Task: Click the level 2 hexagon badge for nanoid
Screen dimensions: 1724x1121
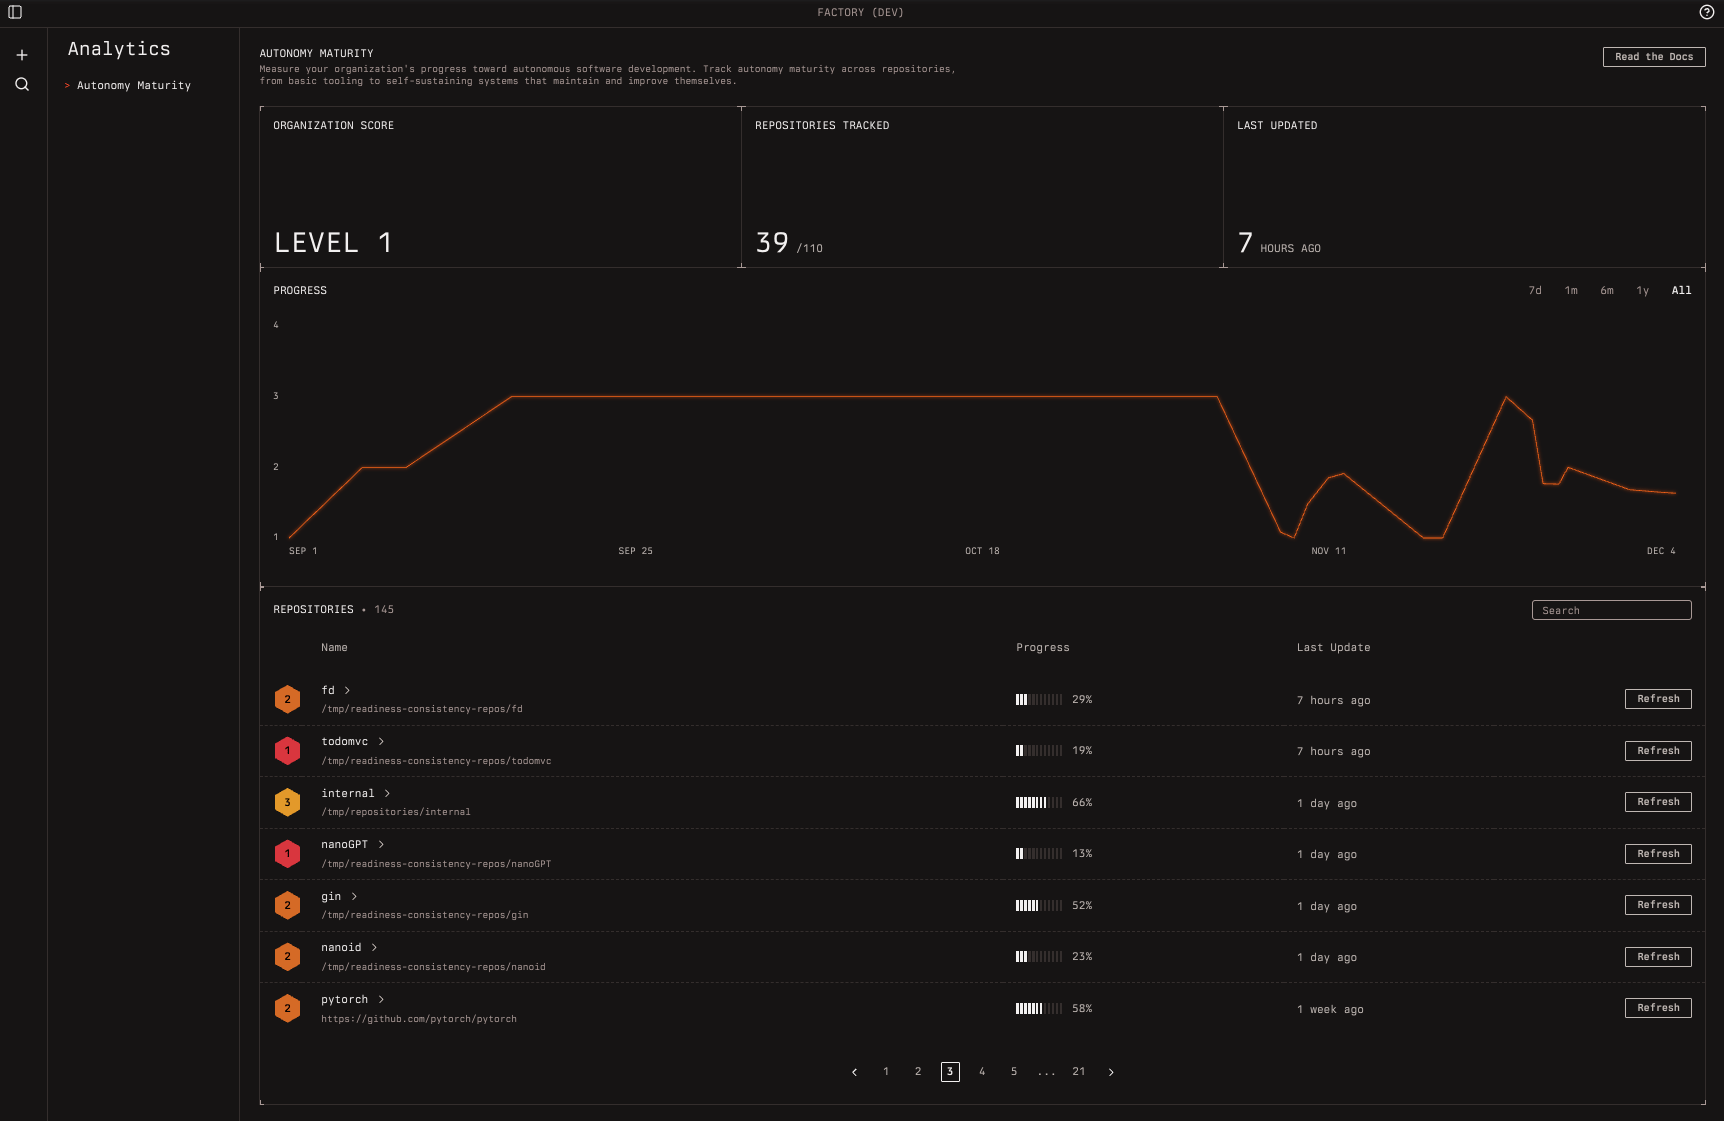Action: (x=287, y=957)
